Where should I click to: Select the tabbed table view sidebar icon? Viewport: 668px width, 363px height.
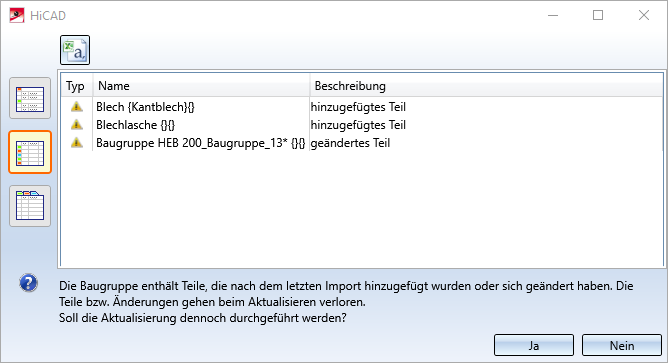[30, 206]
